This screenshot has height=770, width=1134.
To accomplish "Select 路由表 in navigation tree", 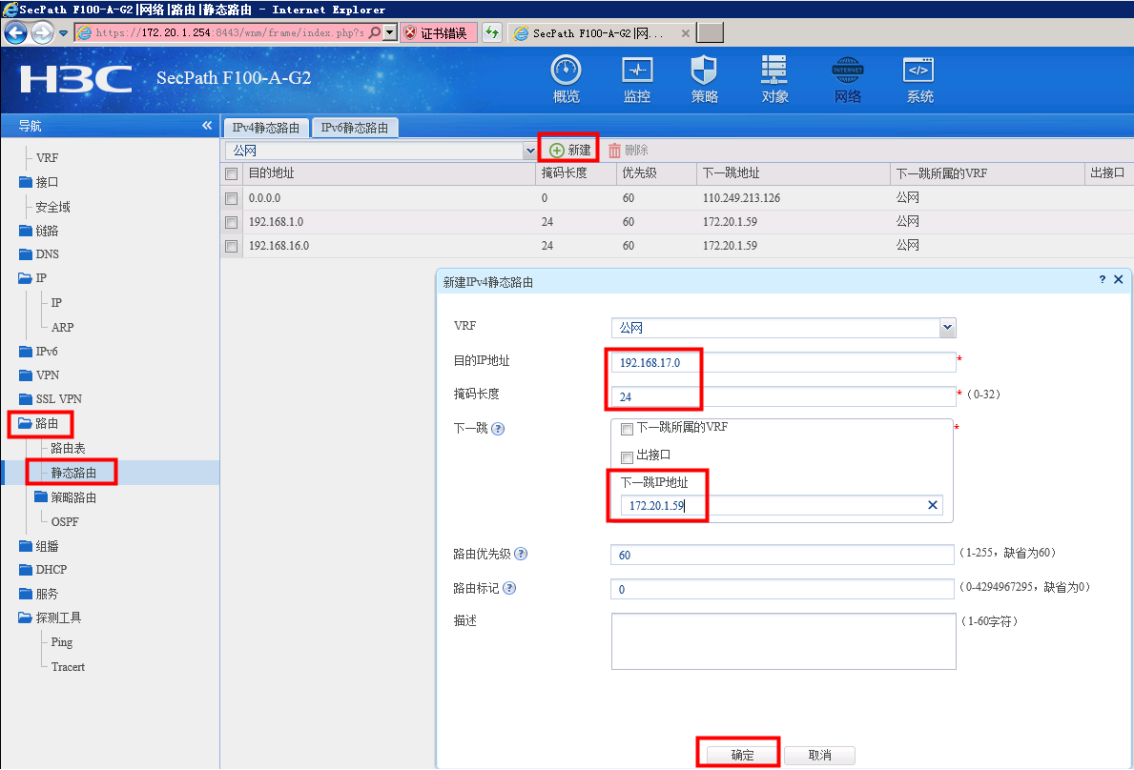I will click(68, 448).
